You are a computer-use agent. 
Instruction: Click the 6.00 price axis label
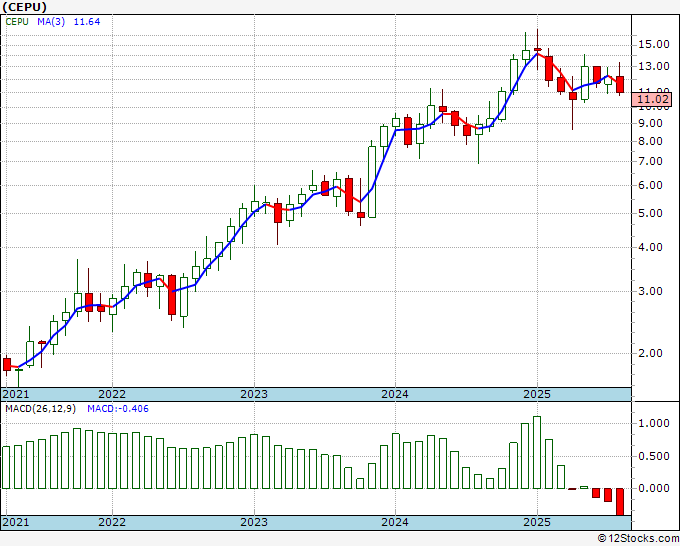tap(651, 185)
